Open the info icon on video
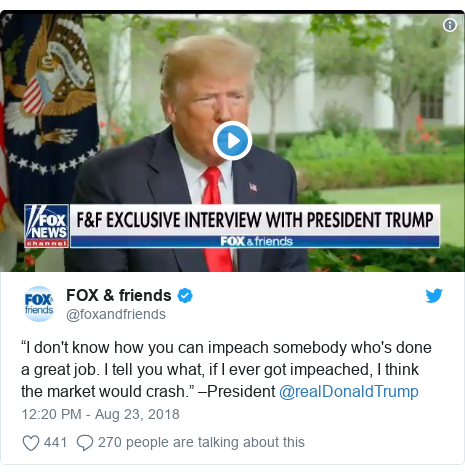The height and width of the screenshot is (475, 465). click(x=450, y=25)
